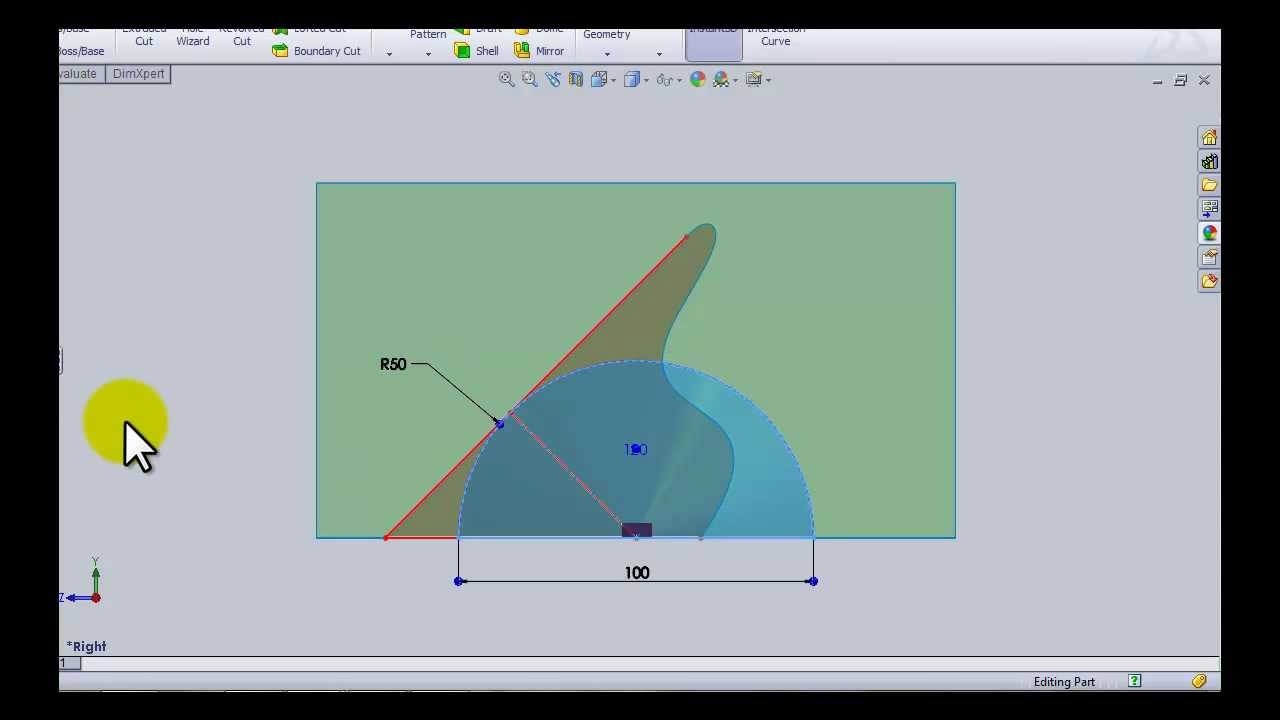Open the View Settings monitor icon
This screenshot has width=1280, height=720.
[x=753, y=80]
